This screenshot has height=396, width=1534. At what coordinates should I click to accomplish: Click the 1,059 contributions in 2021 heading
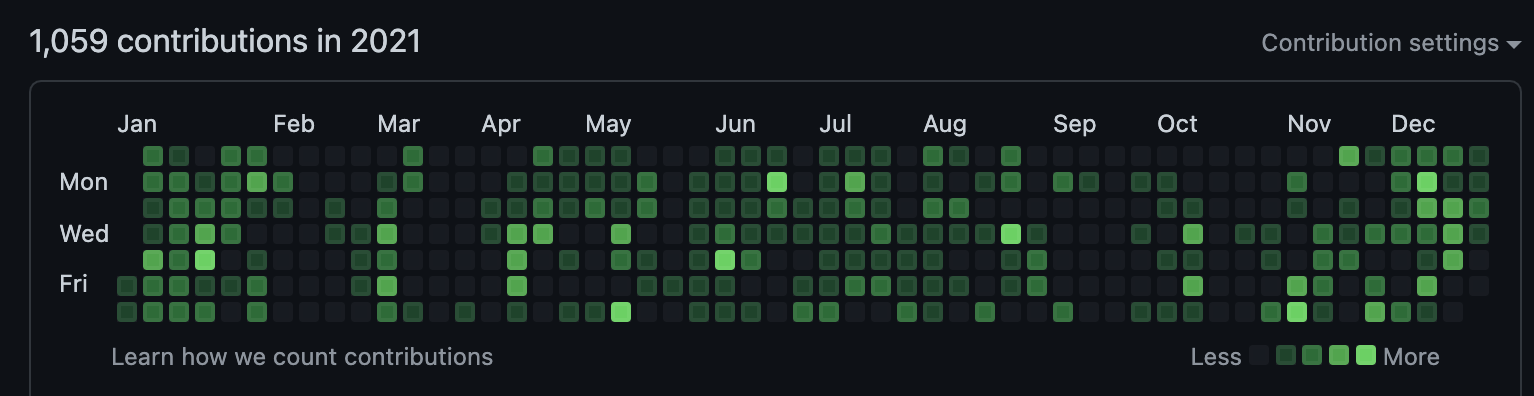(225, 41)
